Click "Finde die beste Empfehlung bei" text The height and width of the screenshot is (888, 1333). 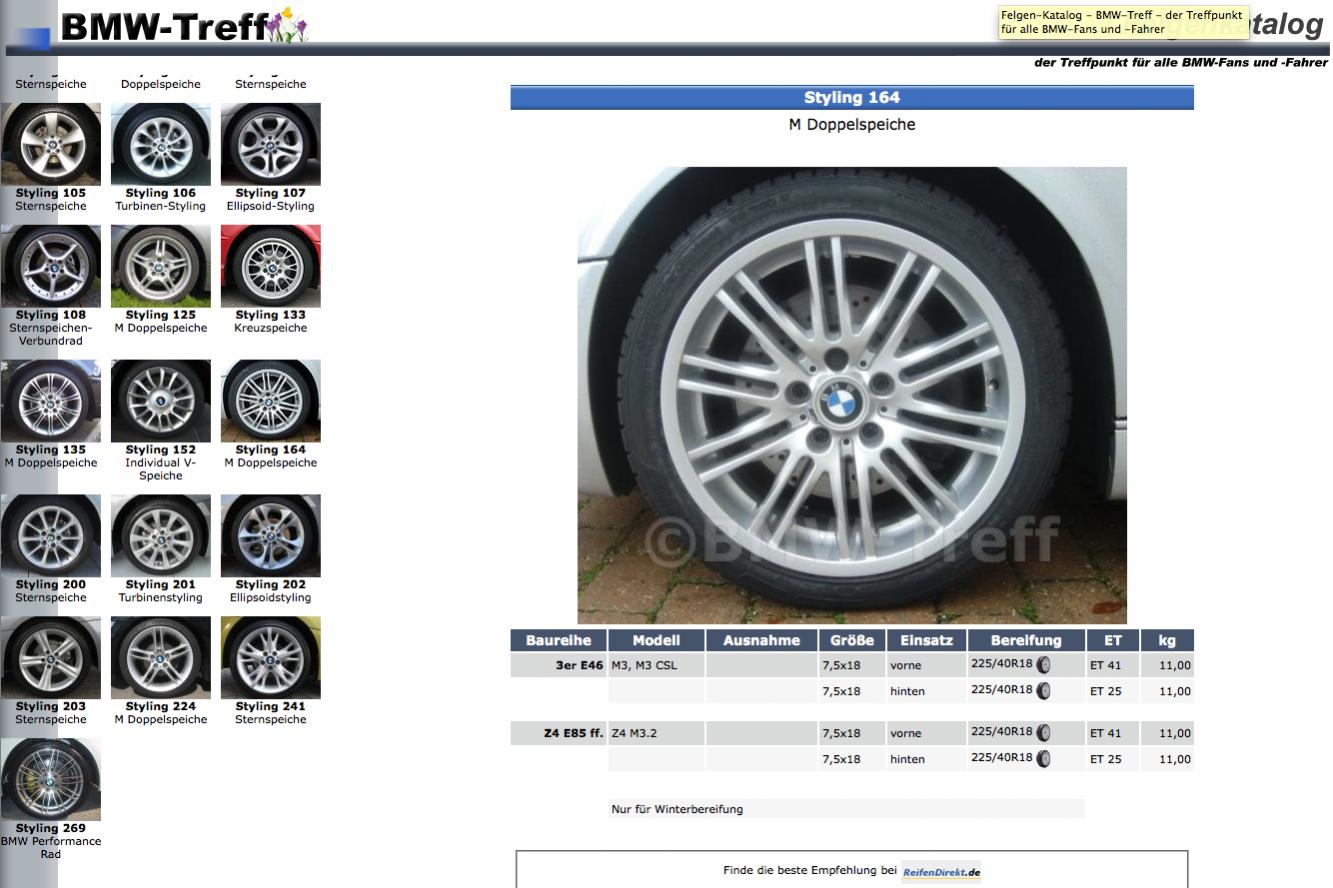click(810, 870)
